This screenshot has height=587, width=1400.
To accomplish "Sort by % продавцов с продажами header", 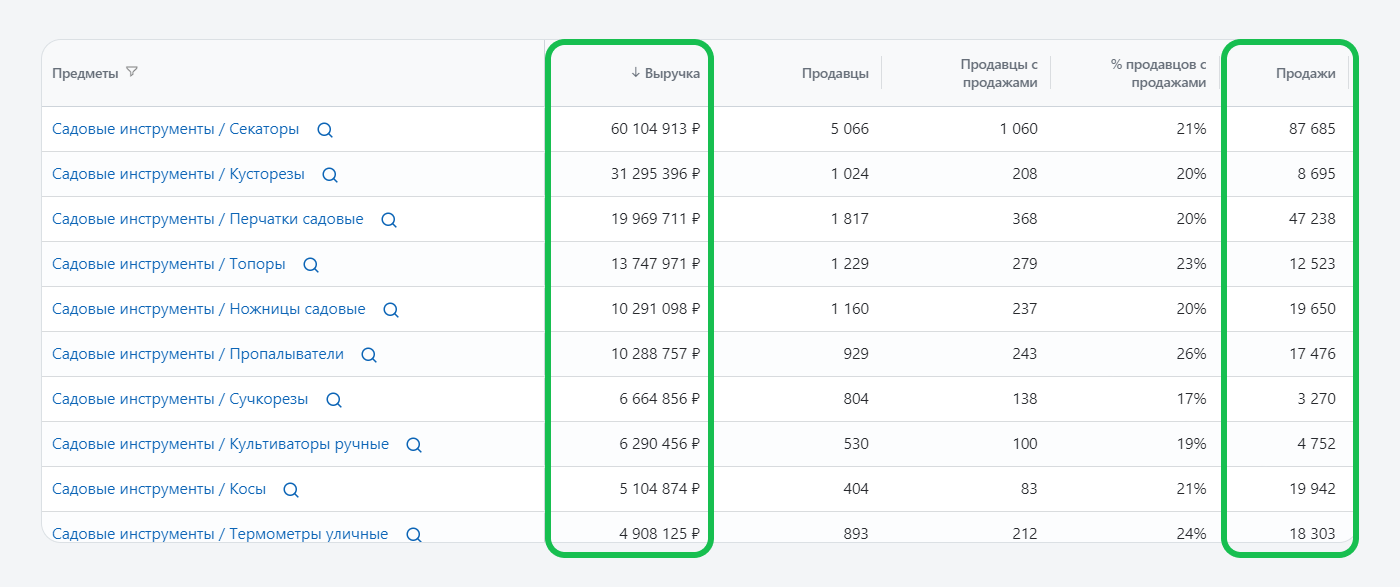I will coord(1158,73).
